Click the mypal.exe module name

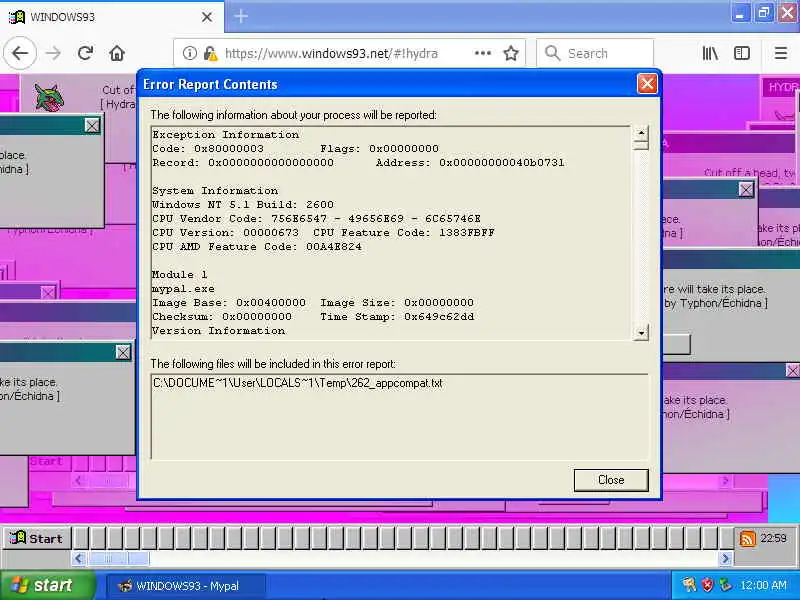[x=183, y=289]
